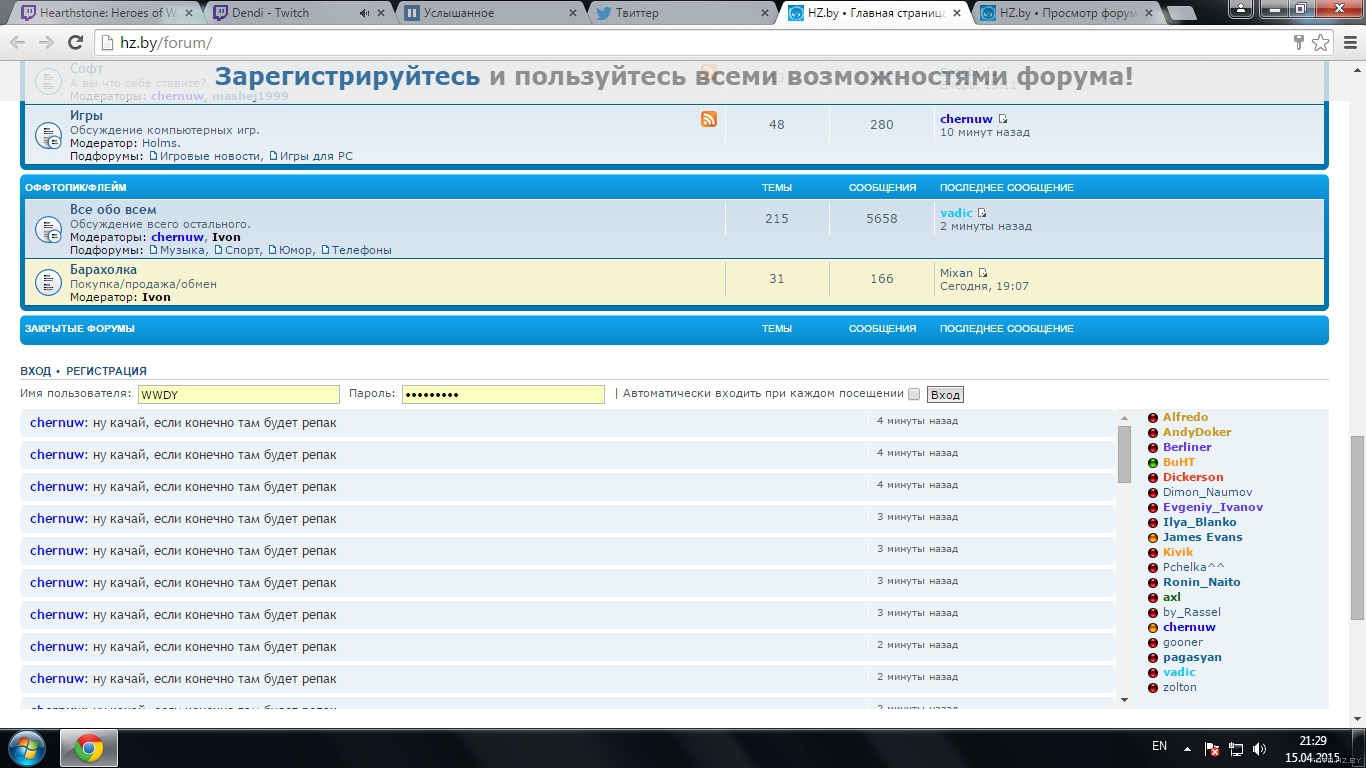
Task: Toggle the automatic login checkbox
Action: click(x=914, y=394)
